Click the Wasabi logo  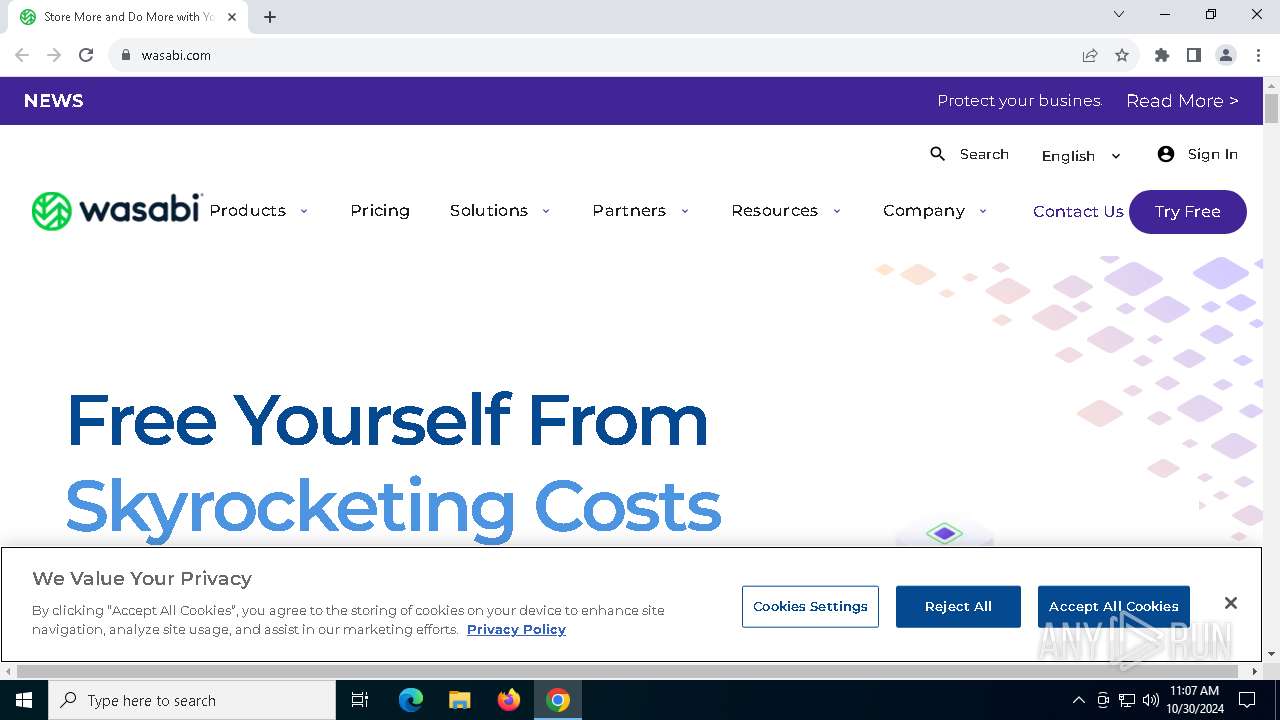click(x=117, y=211)
